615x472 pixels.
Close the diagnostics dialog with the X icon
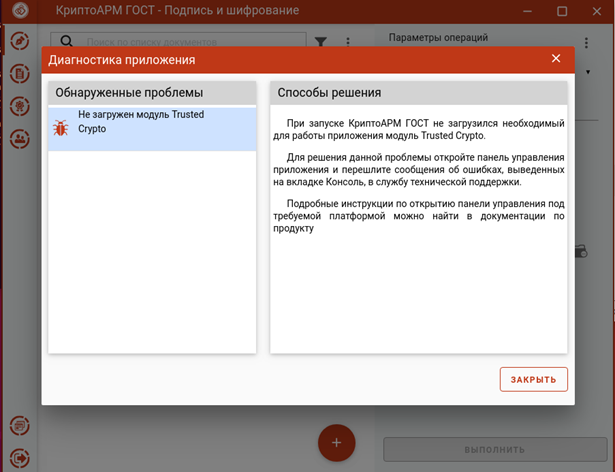pos(556,58)
